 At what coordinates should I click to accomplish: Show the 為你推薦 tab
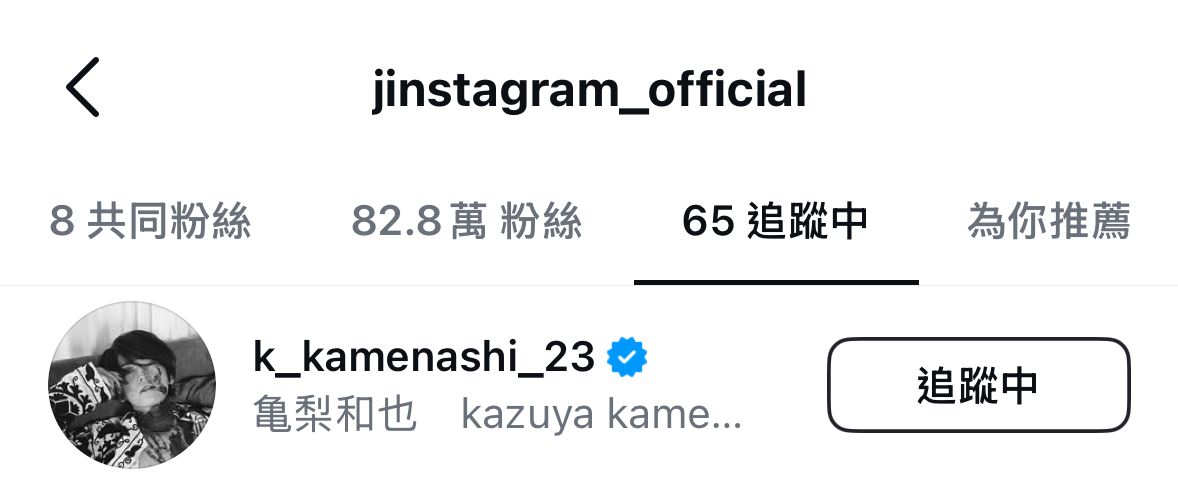(1049, 222)
